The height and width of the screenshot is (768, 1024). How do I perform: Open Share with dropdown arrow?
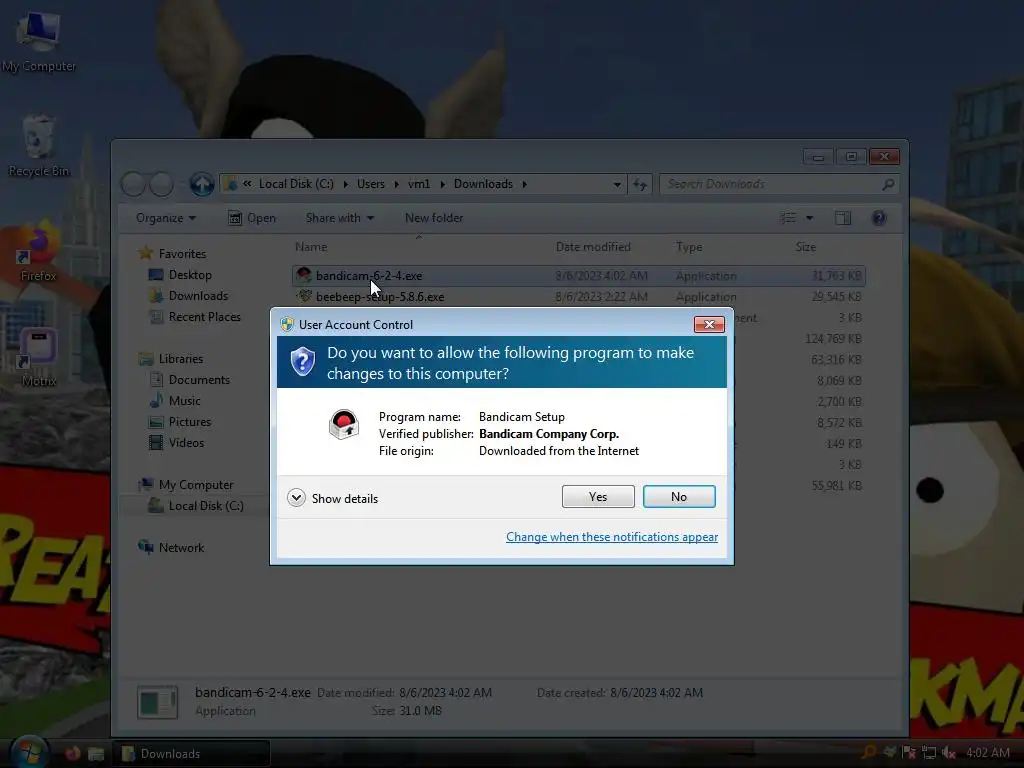click(370, 219)
